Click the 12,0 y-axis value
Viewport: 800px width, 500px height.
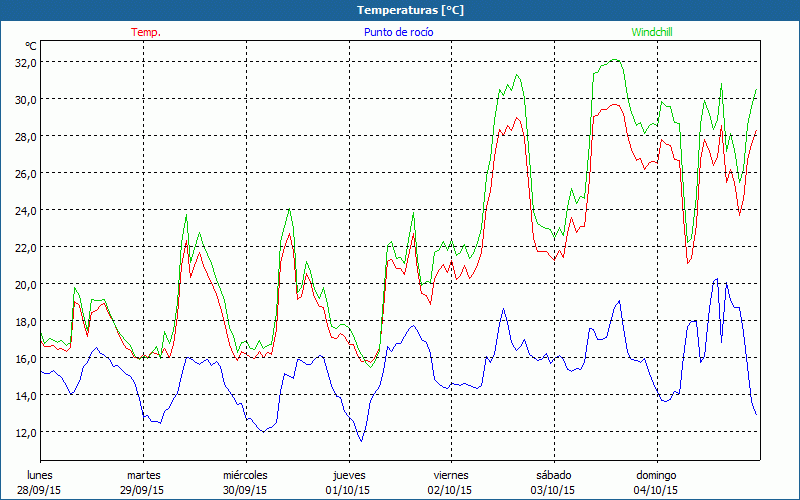coord(25,432)
